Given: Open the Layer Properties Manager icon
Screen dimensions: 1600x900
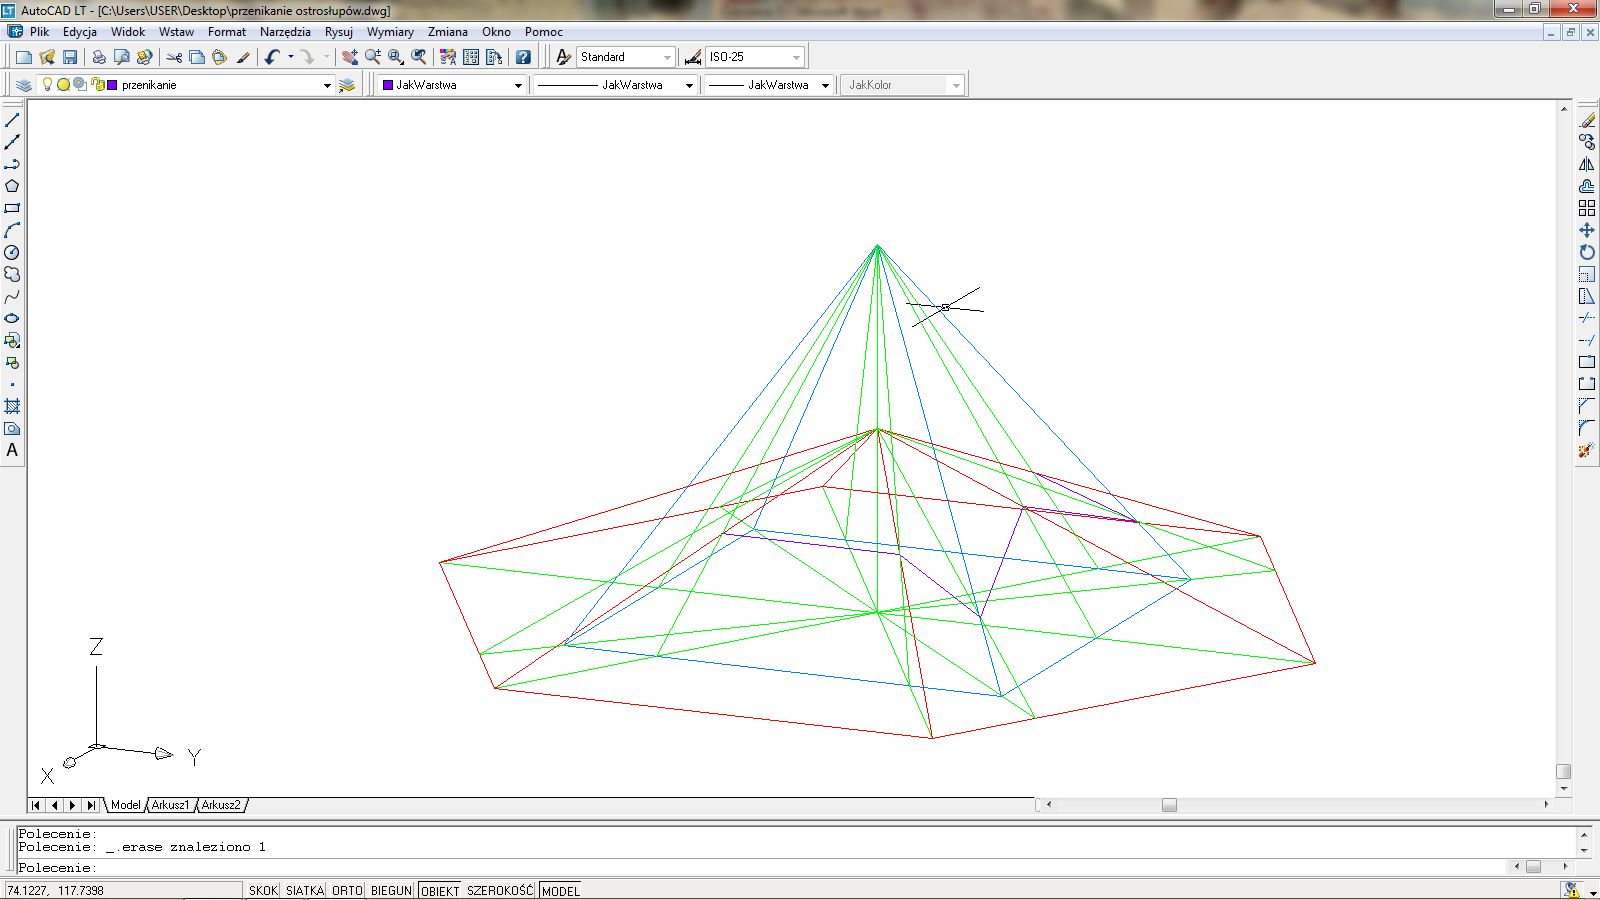Looking at the screenshot, I should point(24,85).
